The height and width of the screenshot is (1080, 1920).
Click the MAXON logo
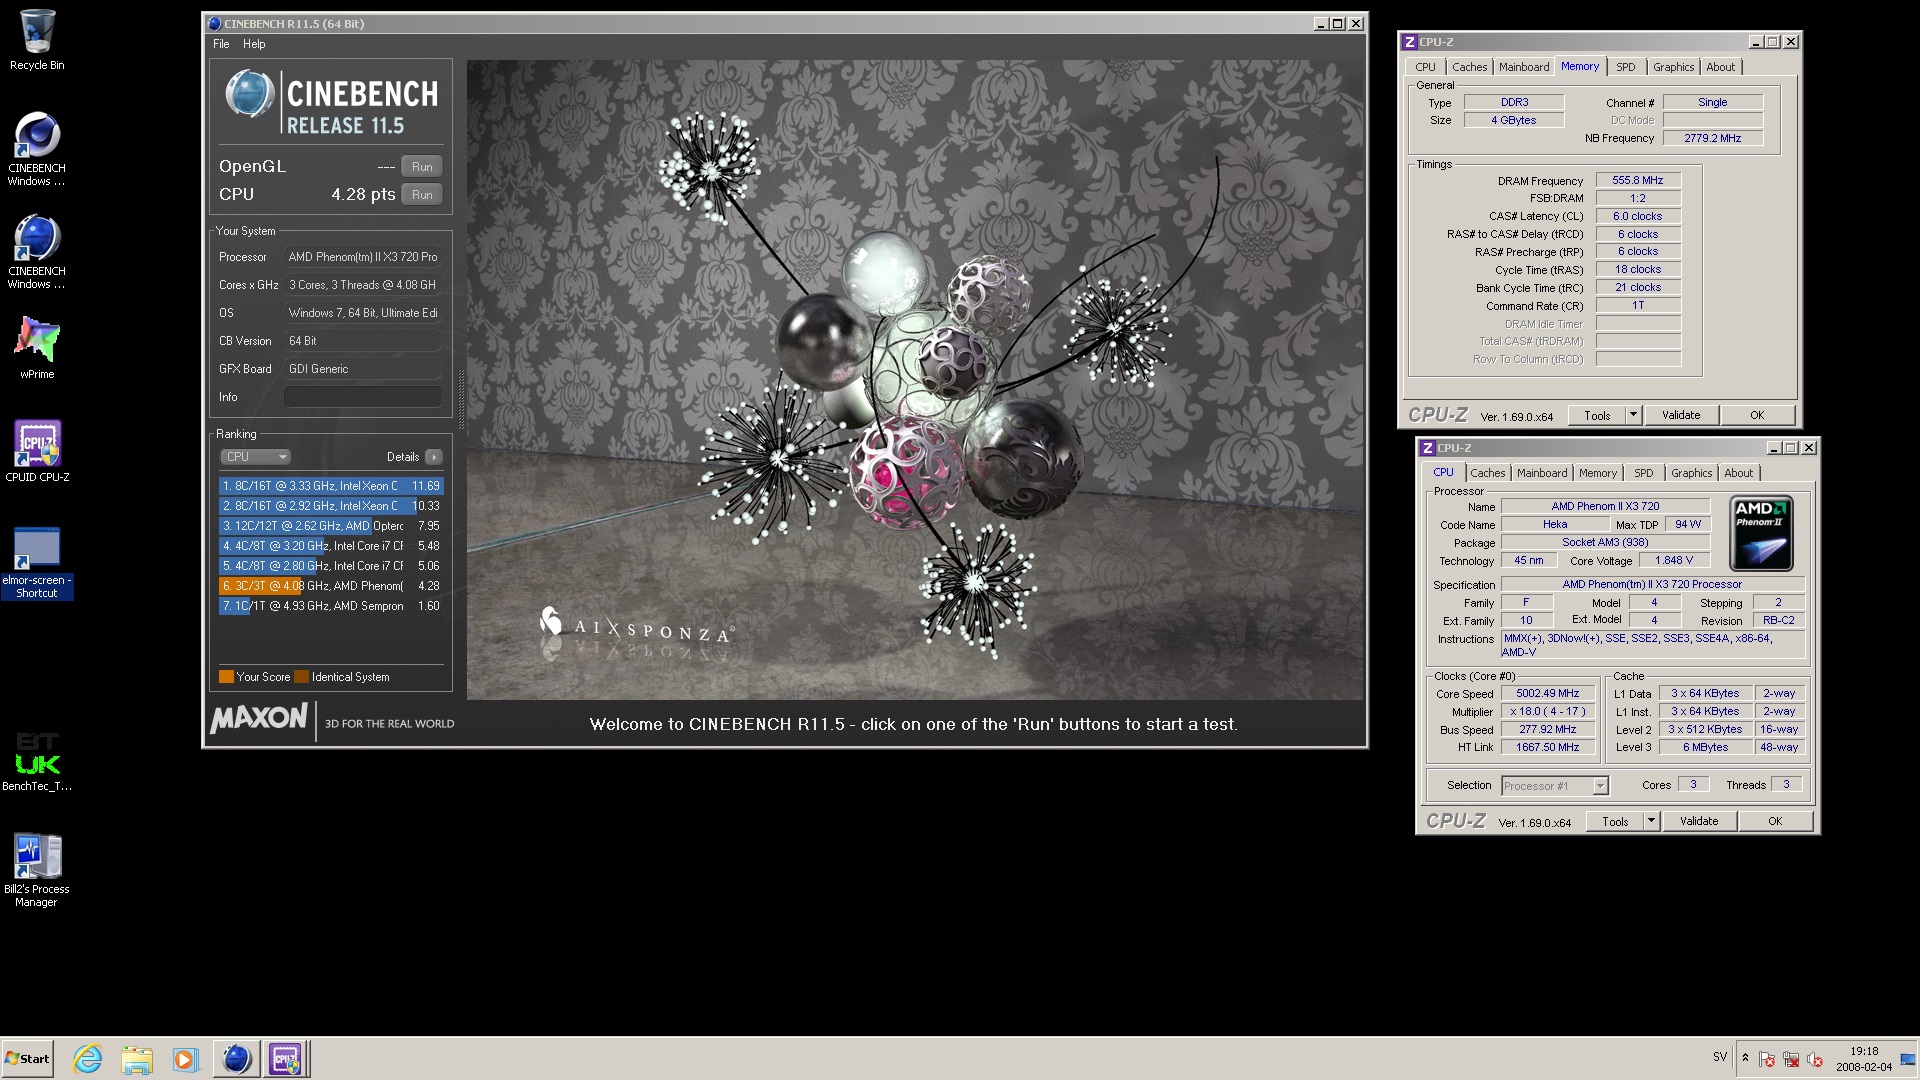(259, 718)
